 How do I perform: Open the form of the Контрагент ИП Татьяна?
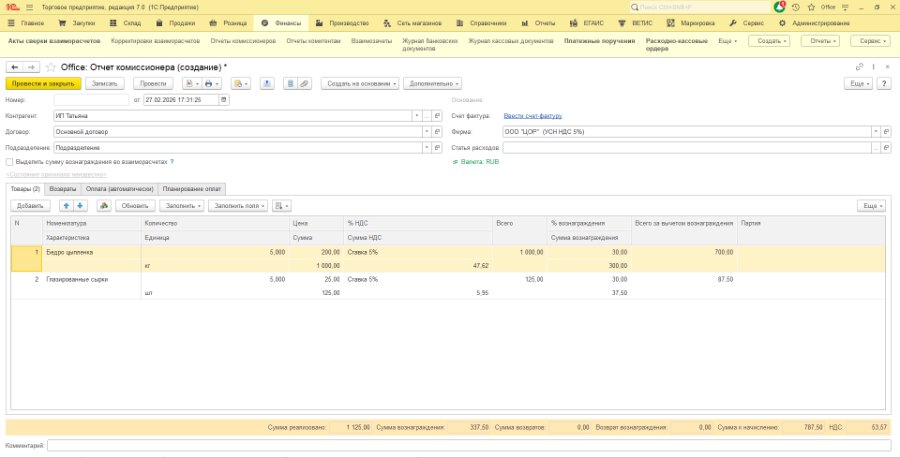pos(437,116)
